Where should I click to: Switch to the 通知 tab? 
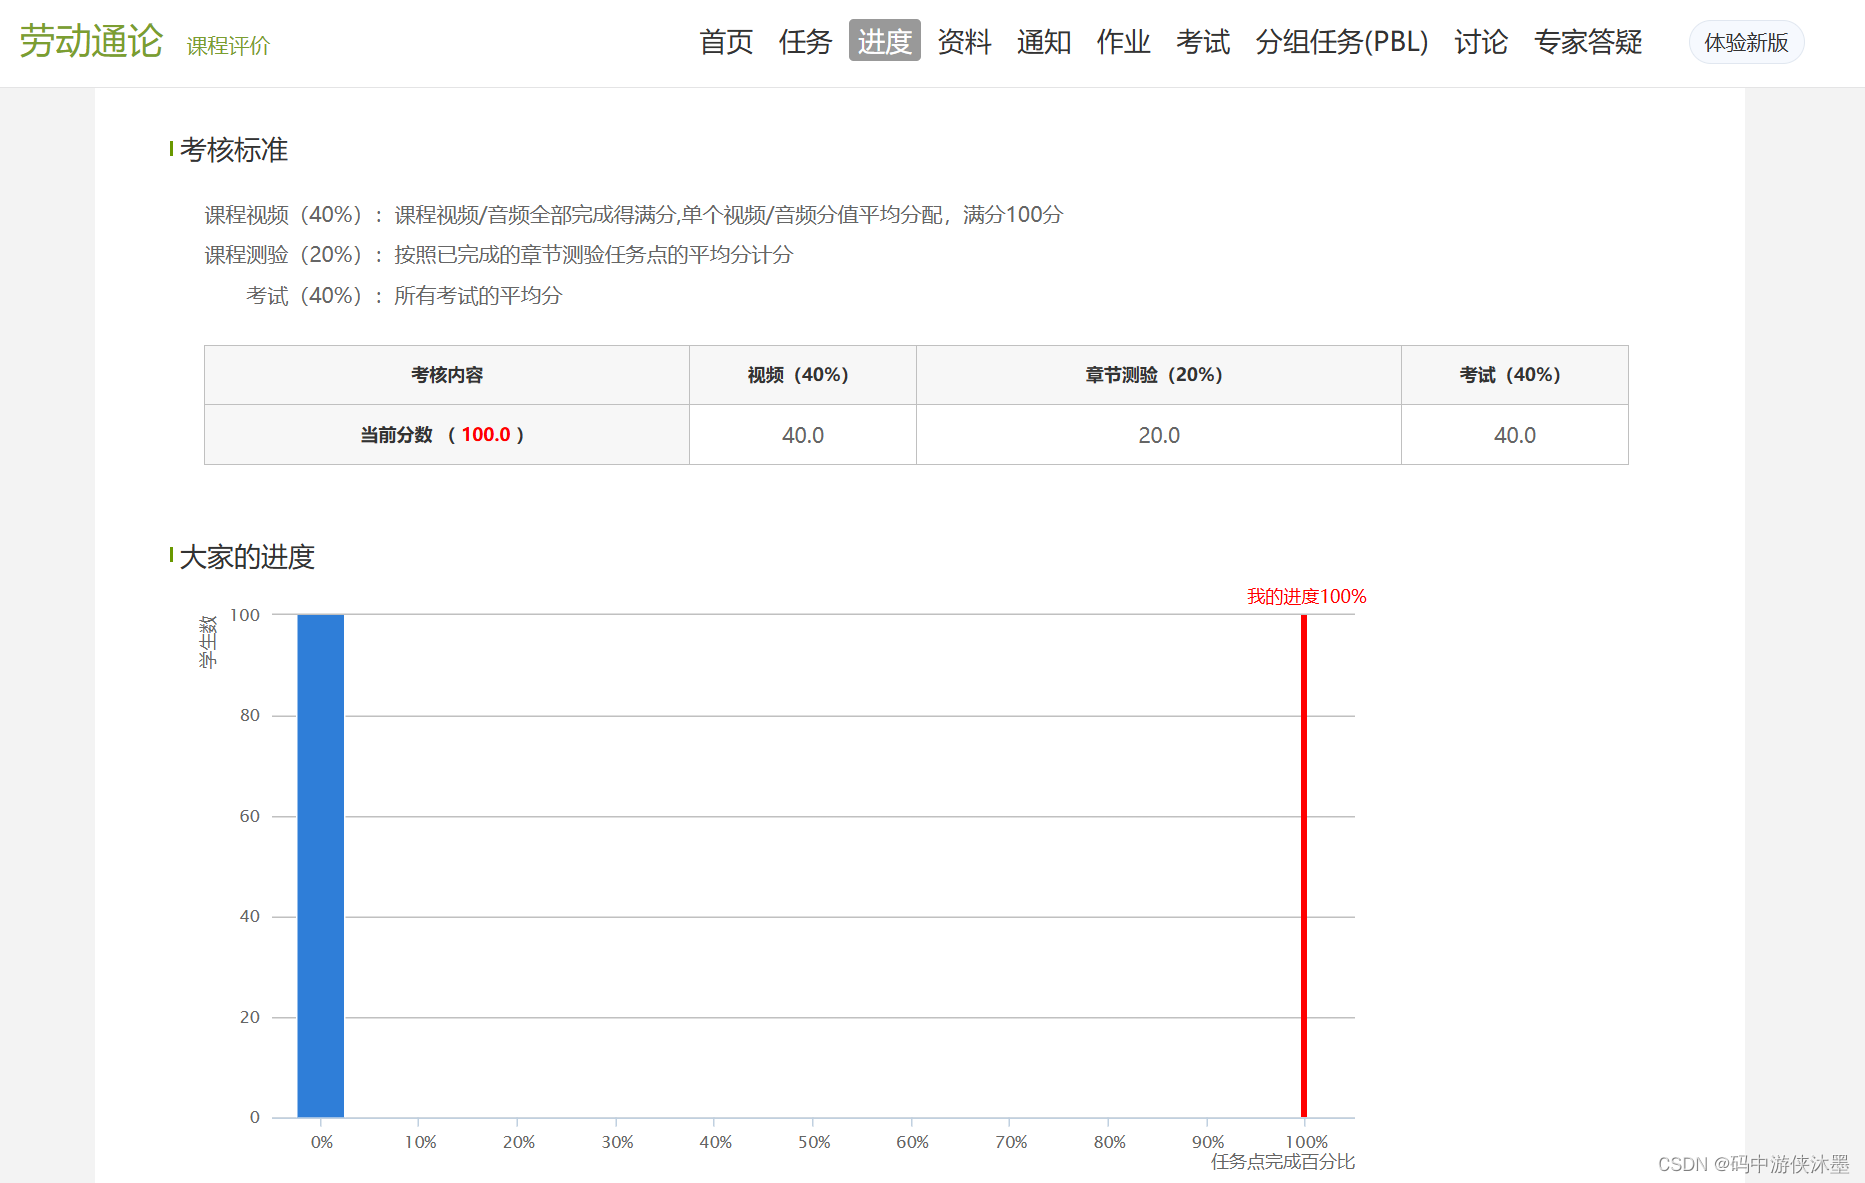point(1044,42)
